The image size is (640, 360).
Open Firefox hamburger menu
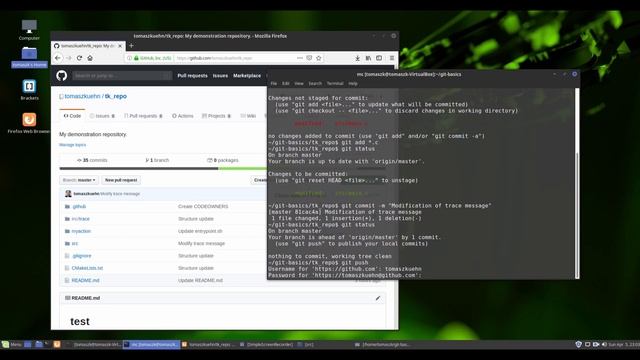click(x=391, y=58)
